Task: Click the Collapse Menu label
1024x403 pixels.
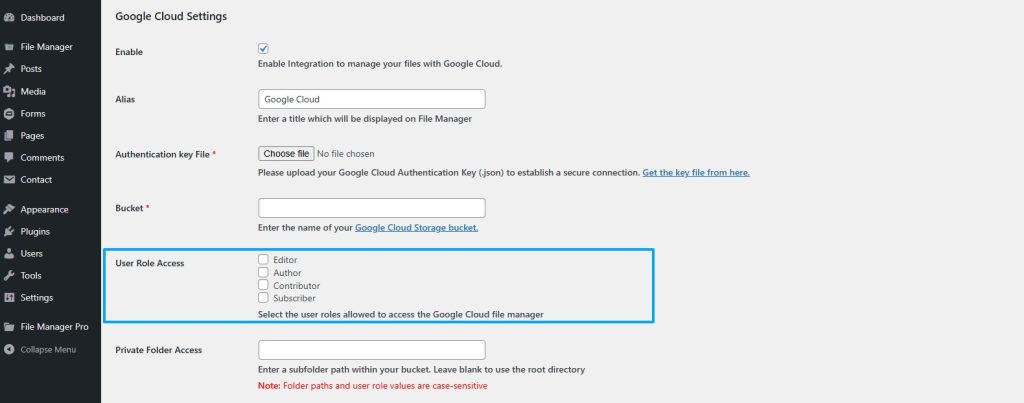Action: coord(48,349)
